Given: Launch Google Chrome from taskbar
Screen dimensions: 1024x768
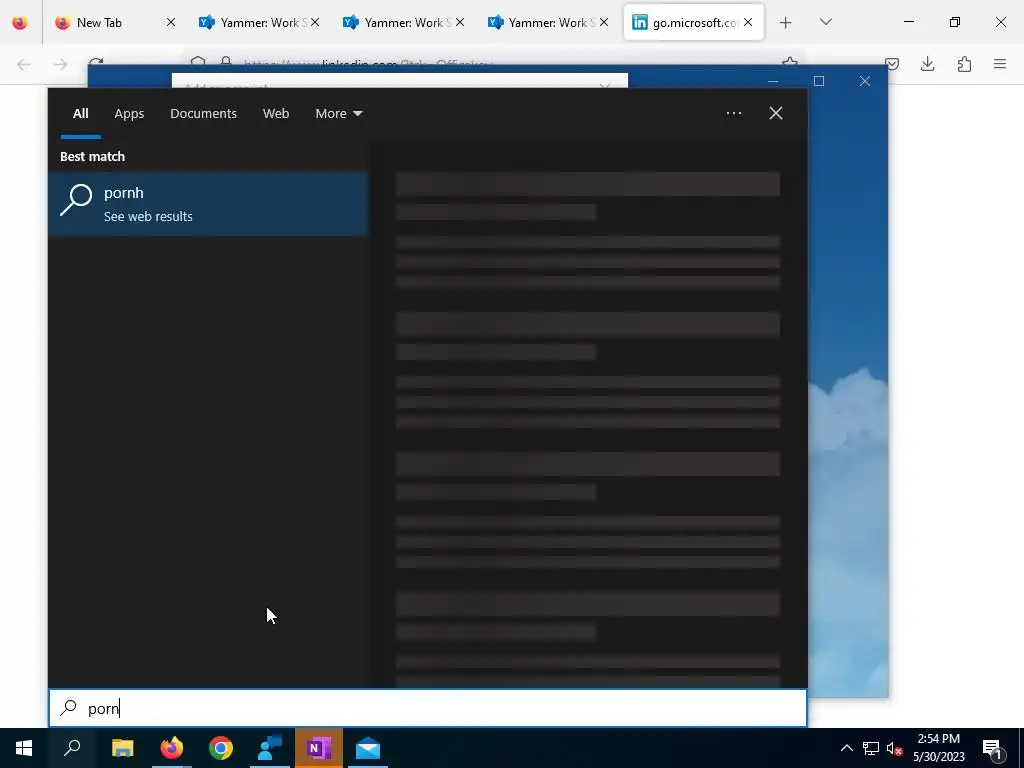Looking at the screenshot, I should 221,748.
